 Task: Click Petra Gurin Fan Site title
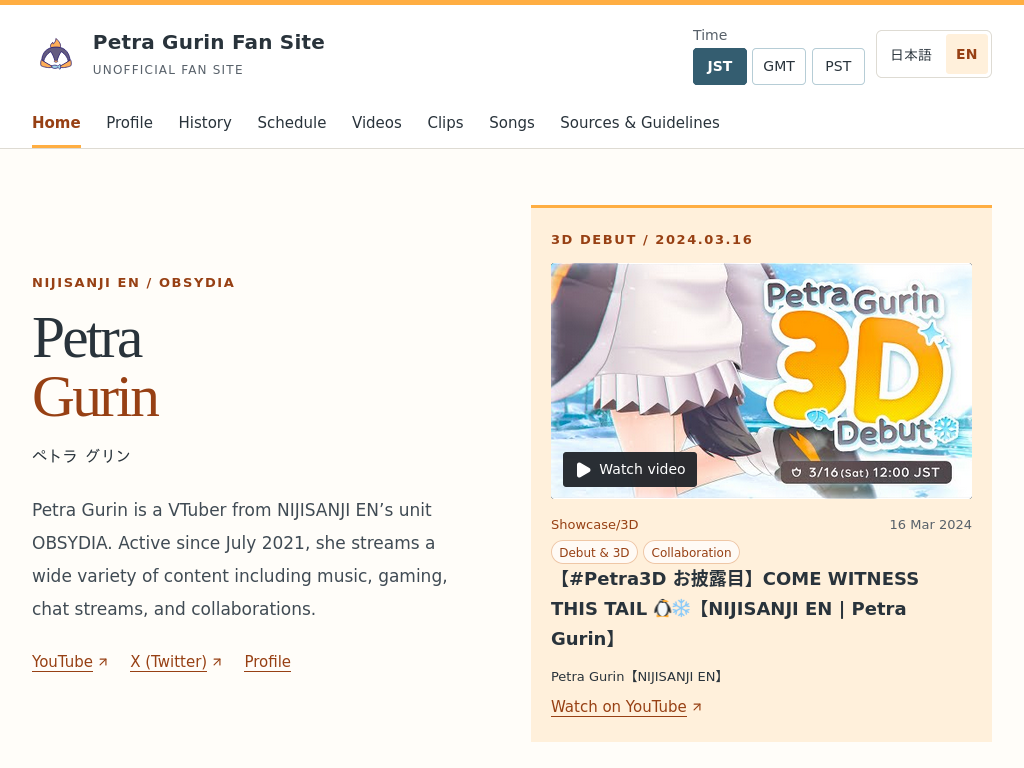click(209, 42)
